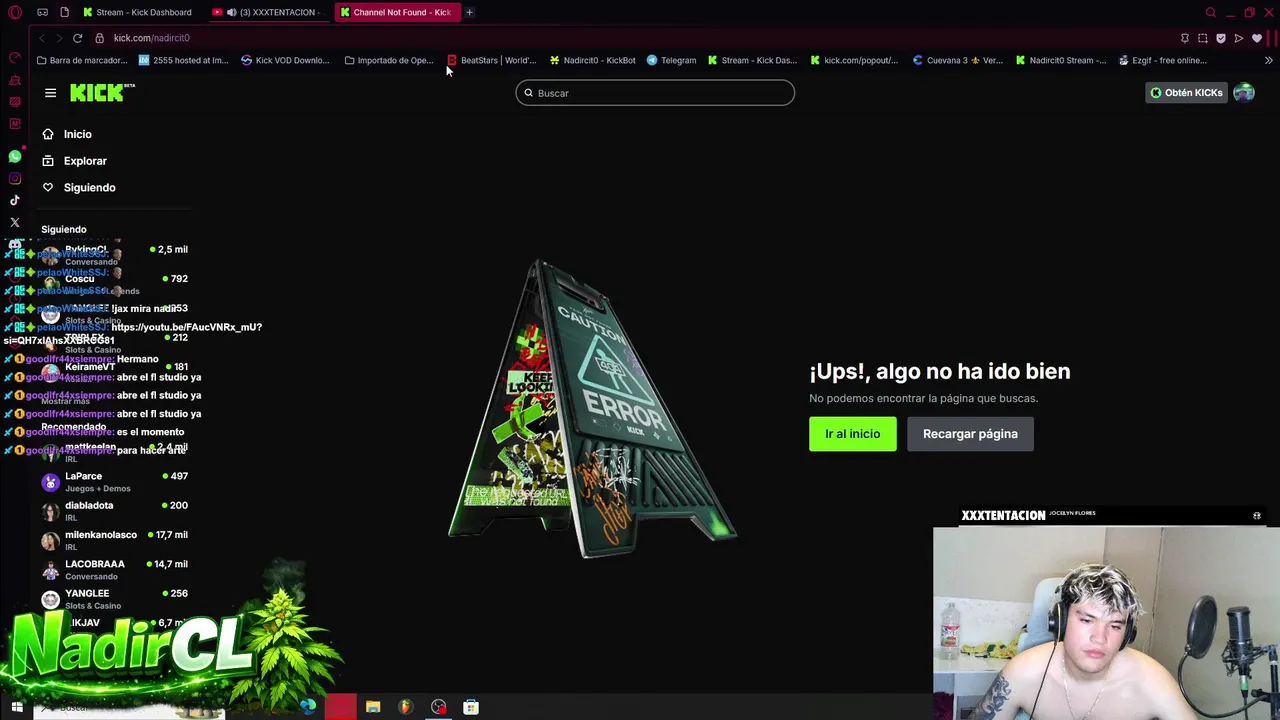Open Edge browser from taskbar
Image resolution: width=1280 pixels, height=720 pixels.
pos(308,707)
